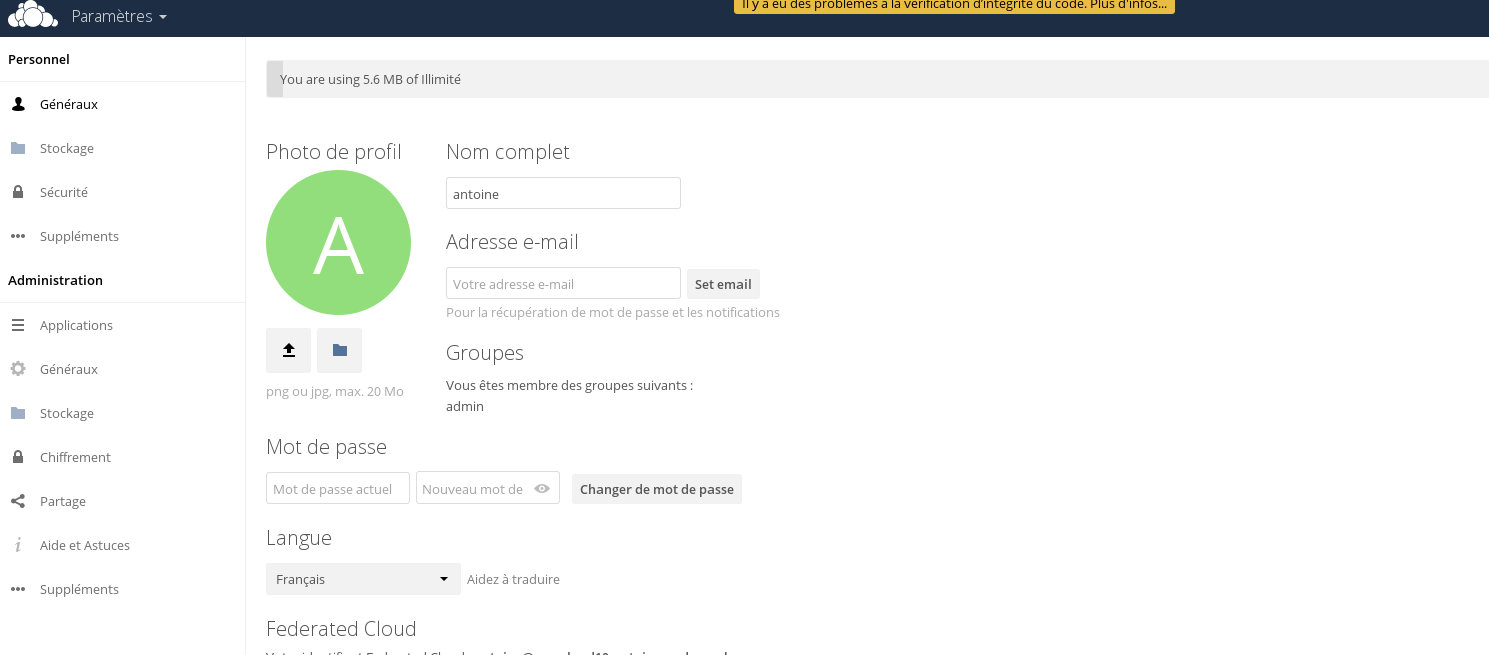Click the Changer de mot de passe button
This screenshot has height=655, width=1489.
click(656, 489)
